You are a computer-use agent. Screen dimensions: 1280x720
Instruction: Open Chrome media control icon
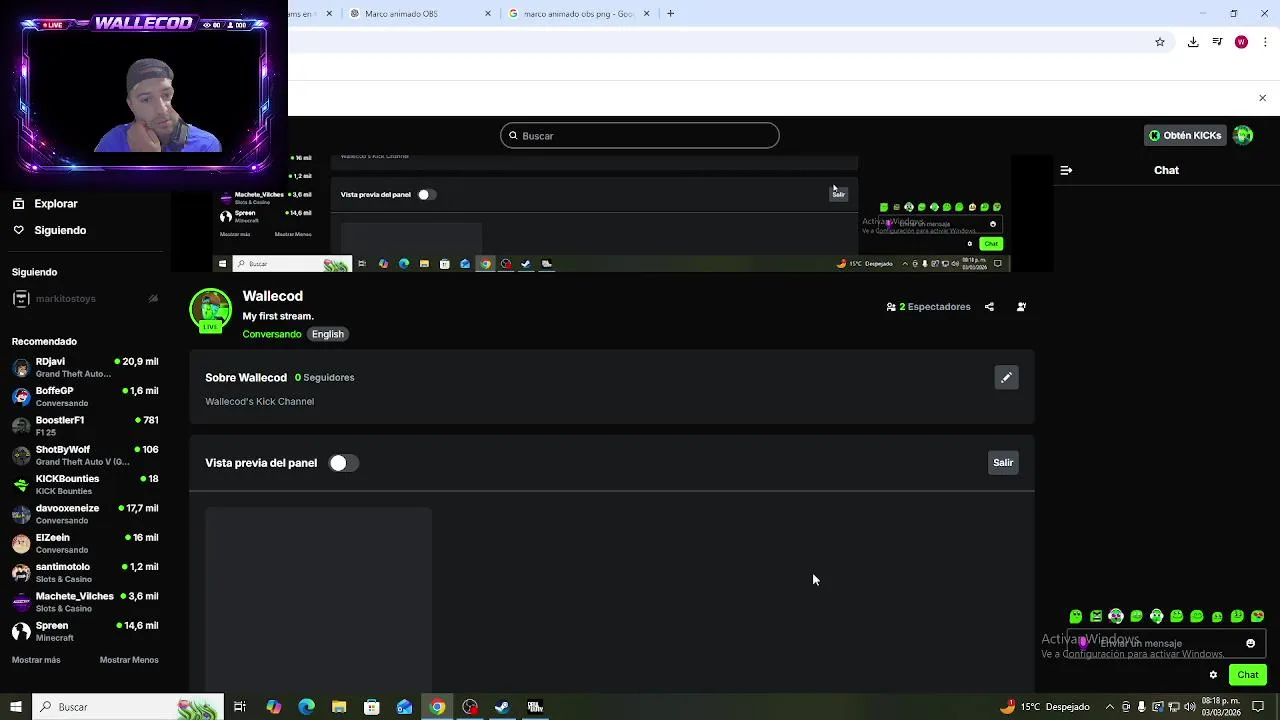1217,42
